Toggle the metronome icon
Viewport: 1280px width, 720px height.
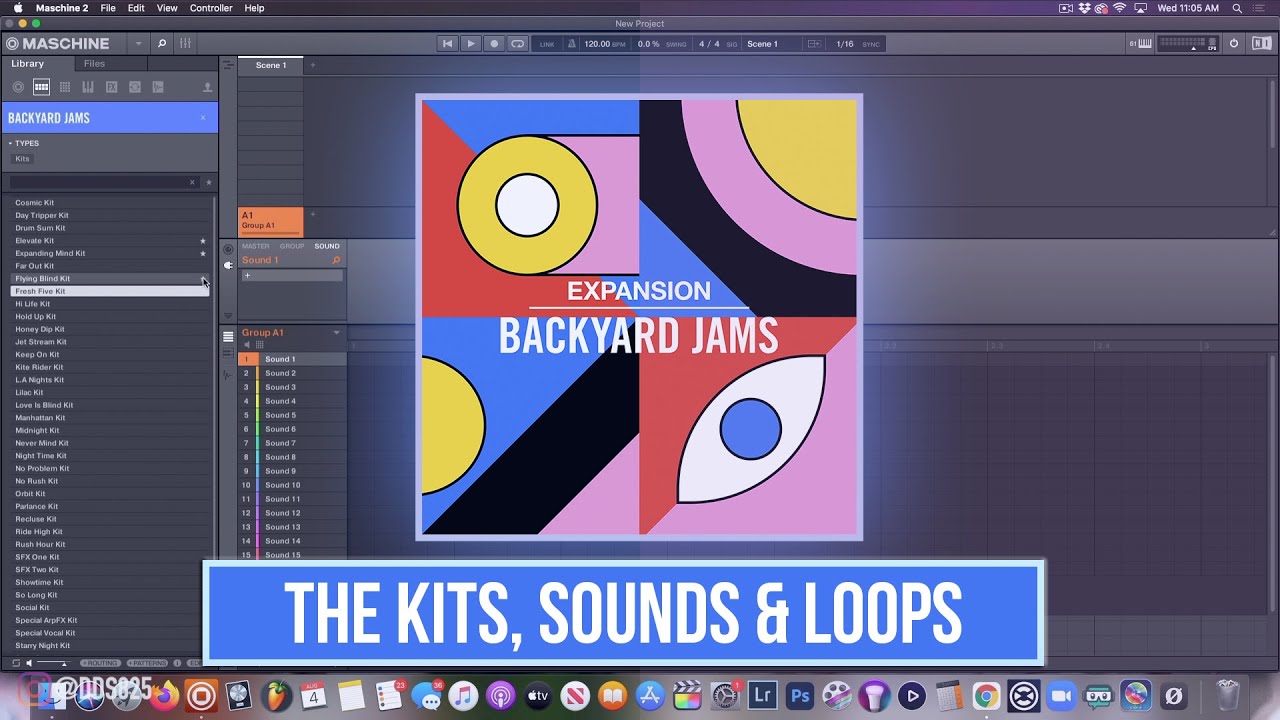[572, 44]
